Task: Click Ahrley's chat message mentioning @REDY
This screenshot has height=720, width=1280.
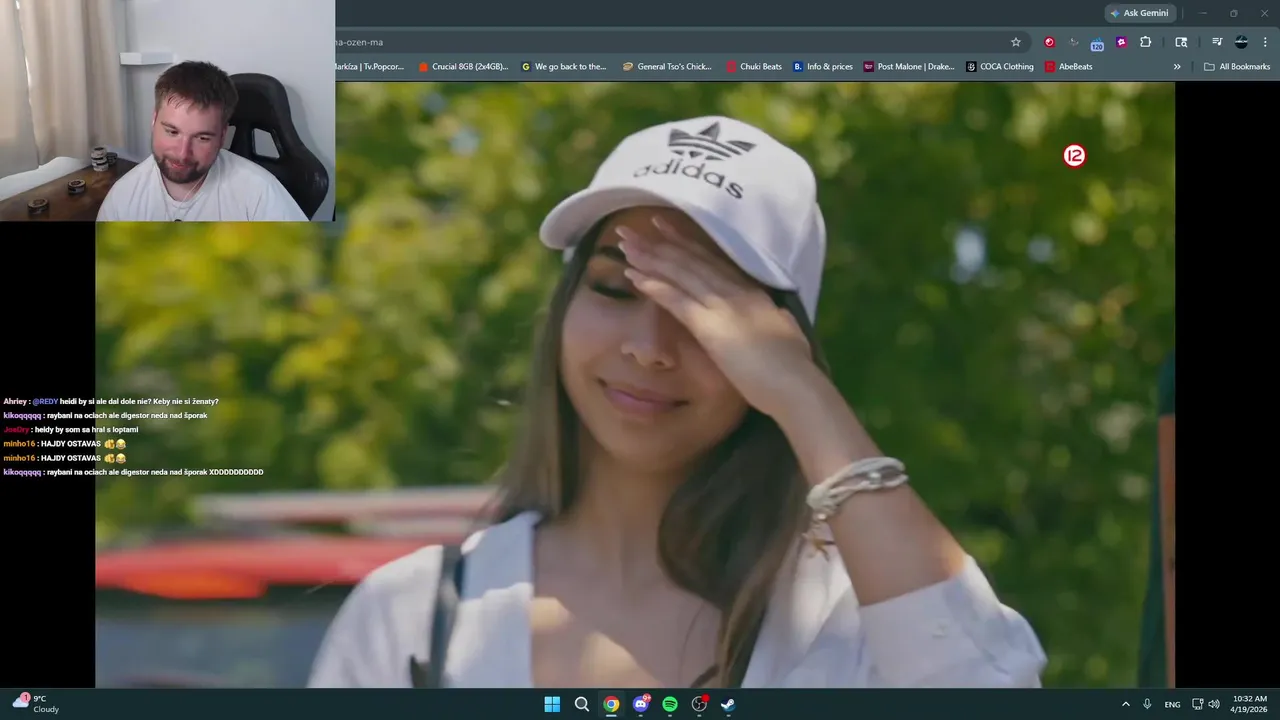Action: click(111, 401)
